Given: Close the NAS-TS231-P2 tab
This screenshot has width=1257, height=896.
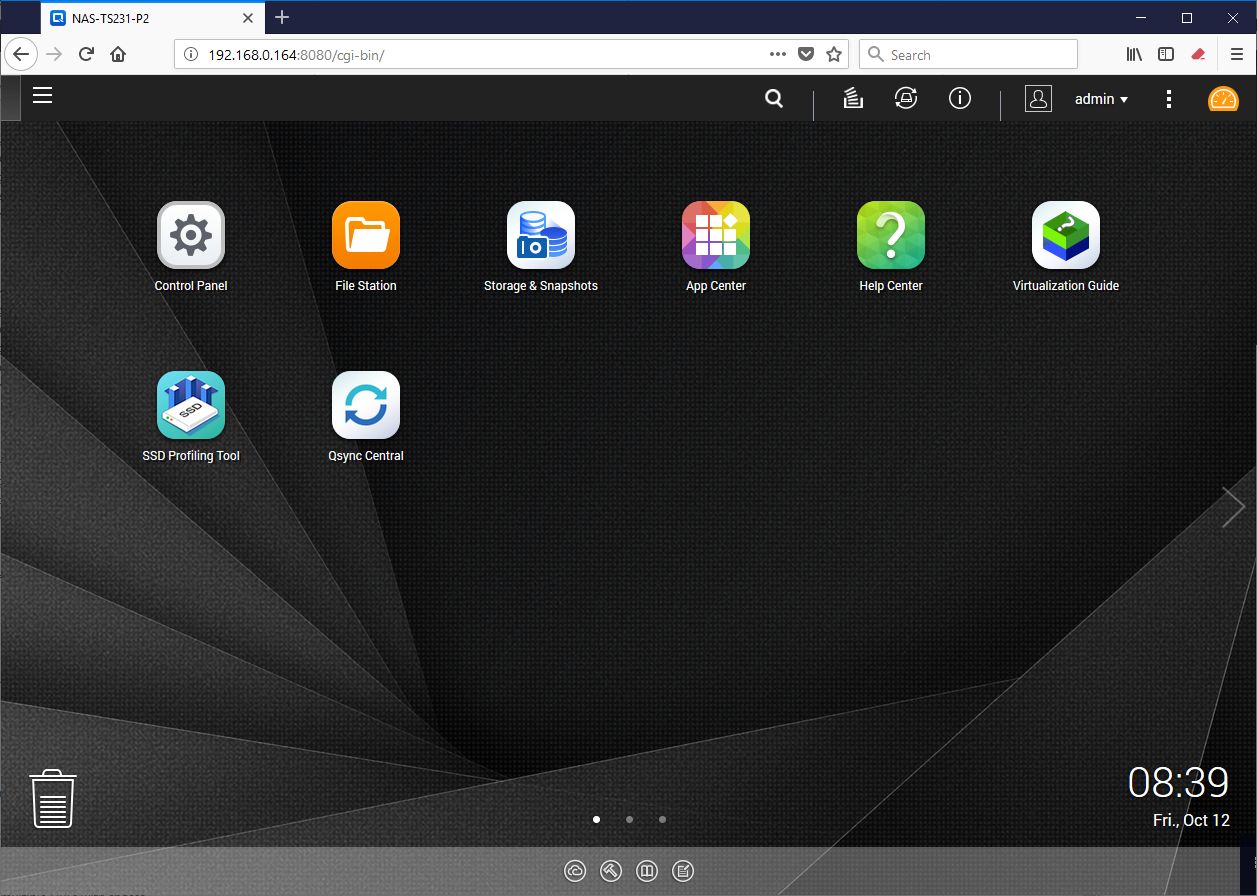Looking at the screenshot, I should click(x=250, y=18).
